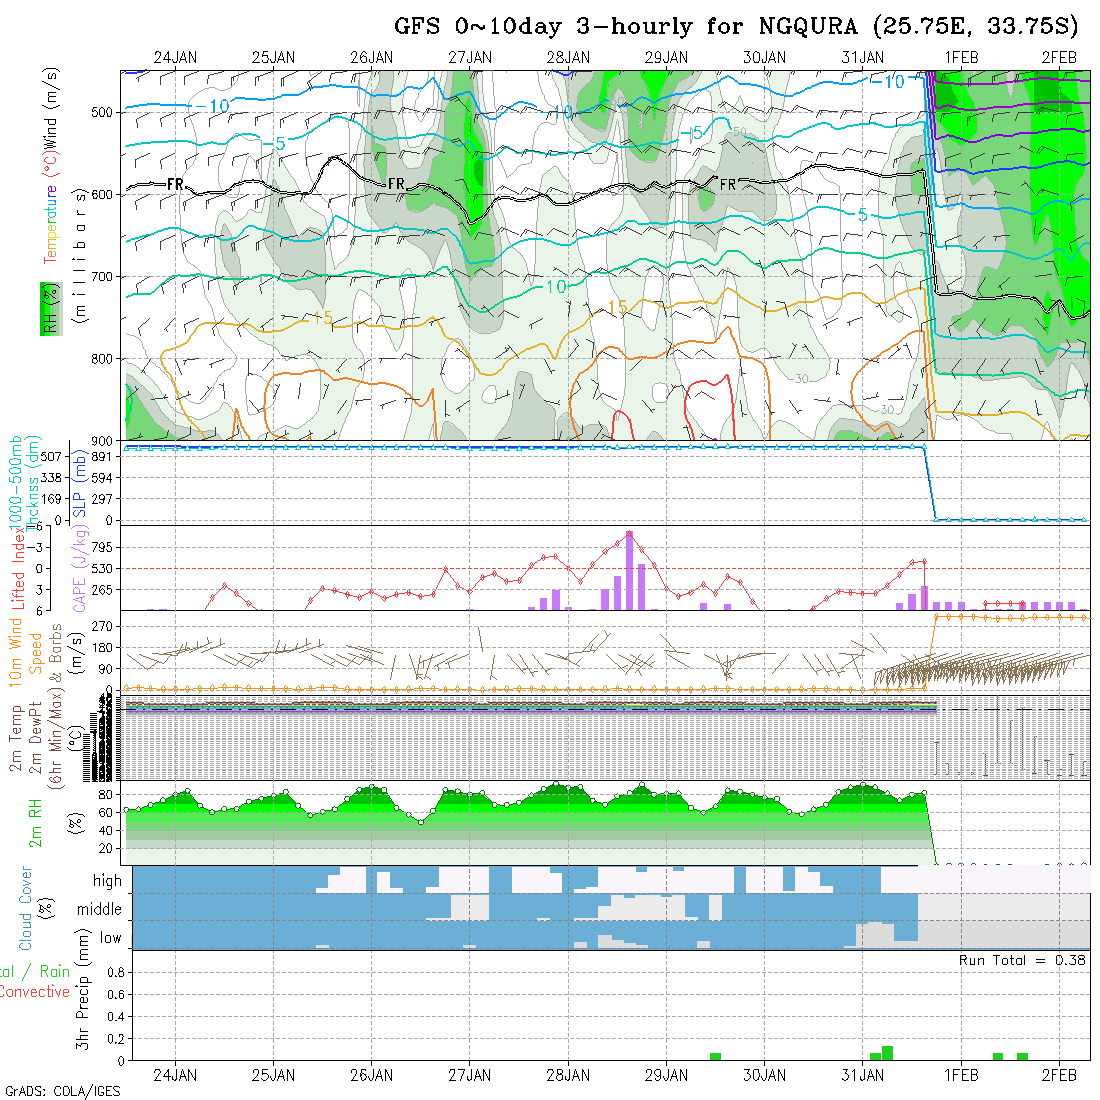
Task: Click the chart title mentioning NGQURA
Action: pos(736,26)
